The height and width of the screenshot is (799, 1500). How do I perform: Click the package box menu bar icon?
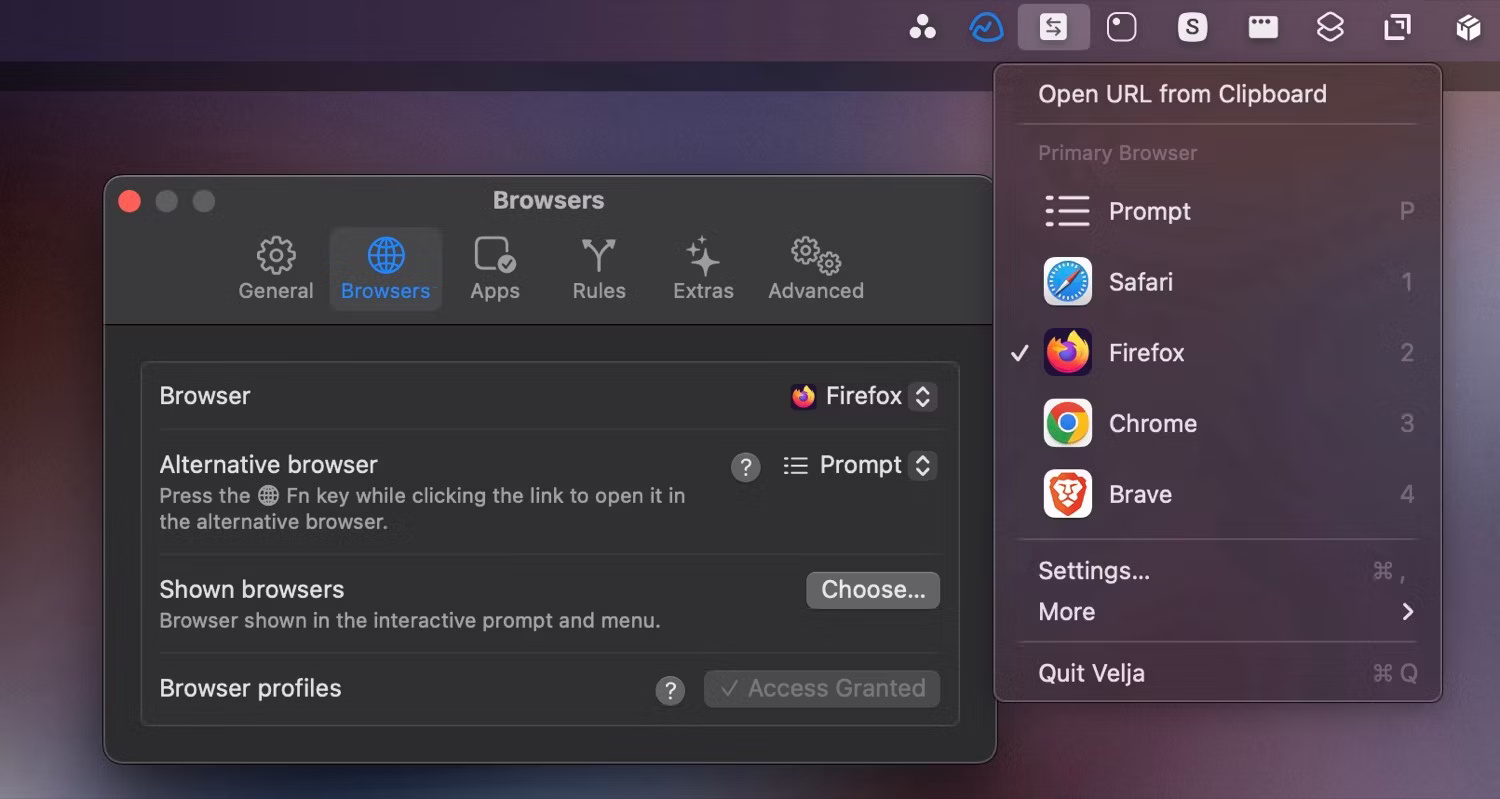click(1467, 27)
